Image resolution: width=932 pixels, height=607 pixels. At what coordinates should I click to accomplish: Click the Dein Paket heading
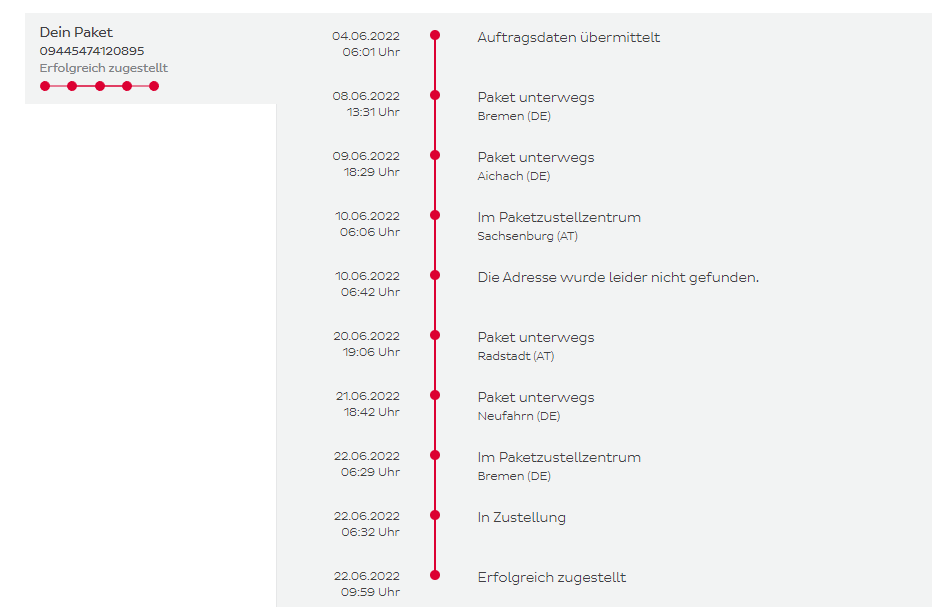pyautogui.click(x=76, y=33)
